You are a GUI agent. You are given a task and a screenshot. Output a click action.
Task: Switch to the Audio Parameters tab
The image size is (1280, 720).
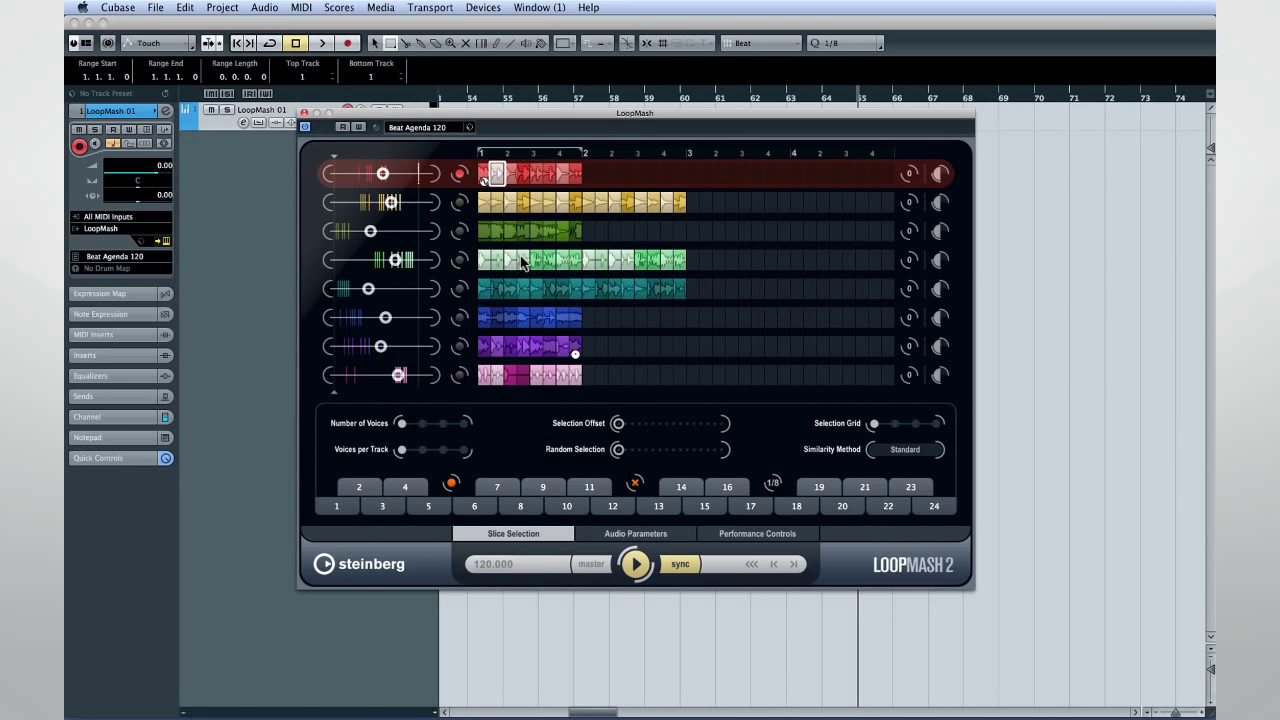(636, 533)
